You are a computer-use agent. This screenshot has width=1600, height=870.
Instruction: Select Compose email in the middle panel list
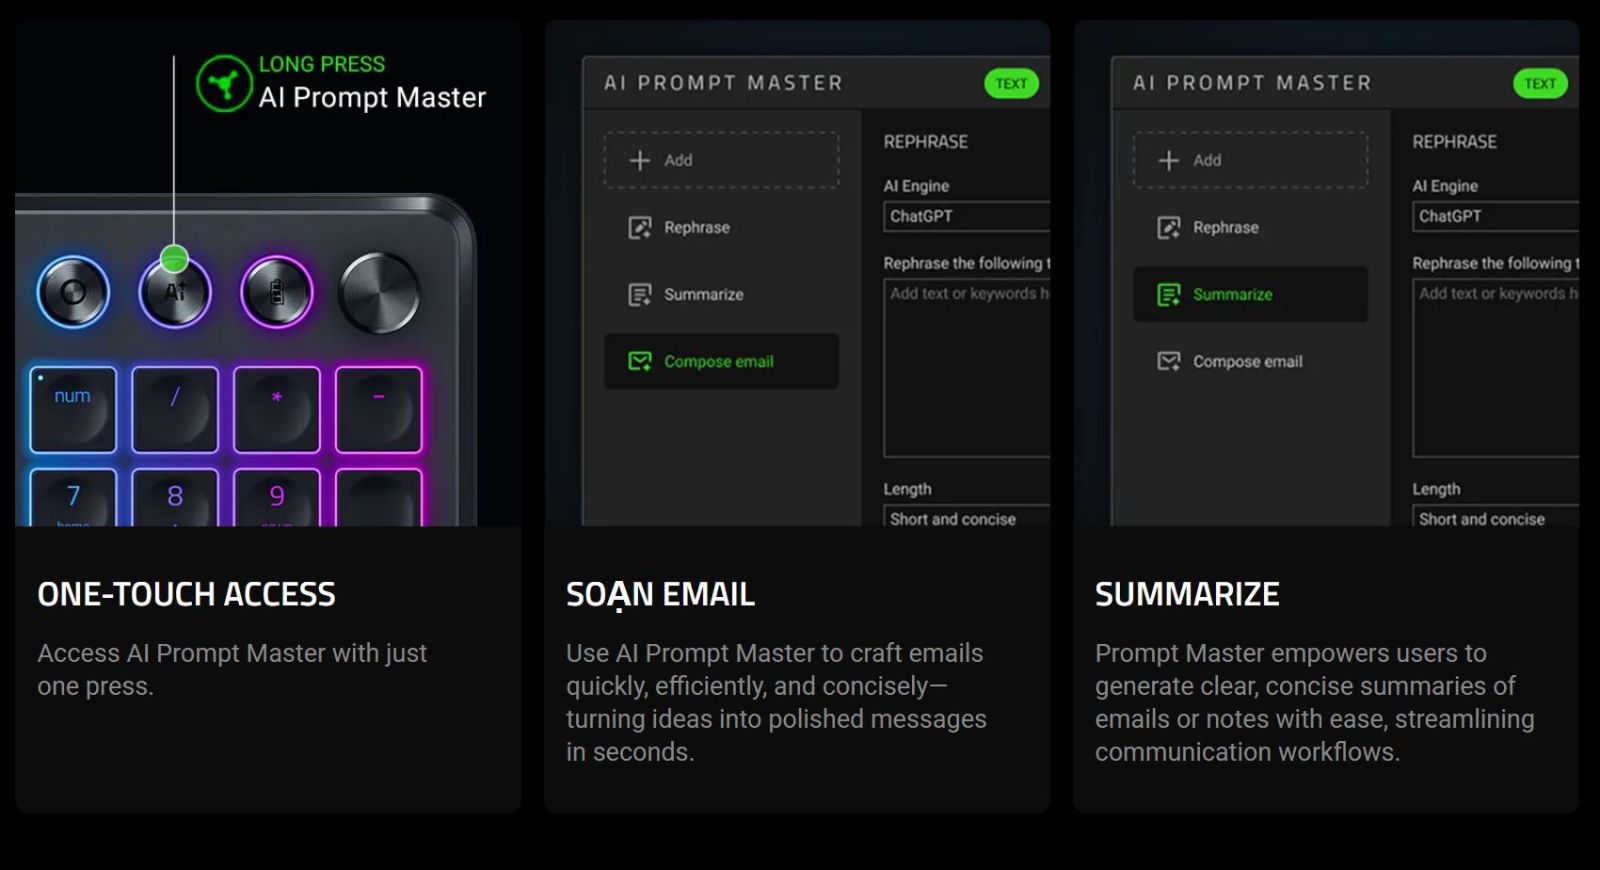coord(719,362)
